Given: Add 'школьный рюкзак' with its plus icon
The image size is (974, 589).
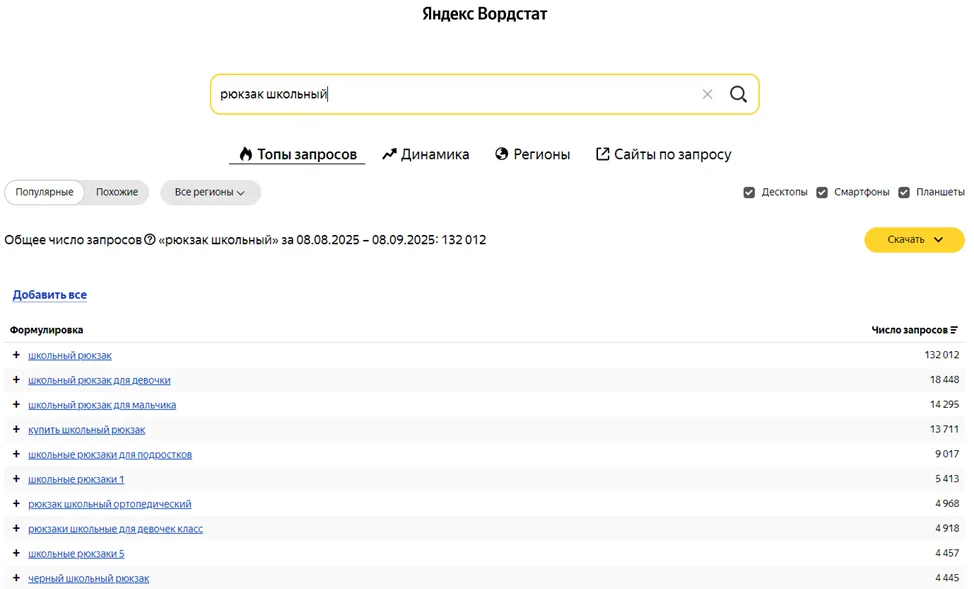Looking at the screenshot, I should [16, 355].
